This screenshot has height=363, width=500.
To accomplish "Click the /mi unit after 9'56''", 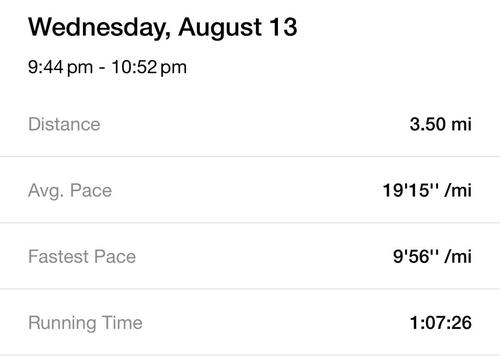I will click(x=458, y=257).
